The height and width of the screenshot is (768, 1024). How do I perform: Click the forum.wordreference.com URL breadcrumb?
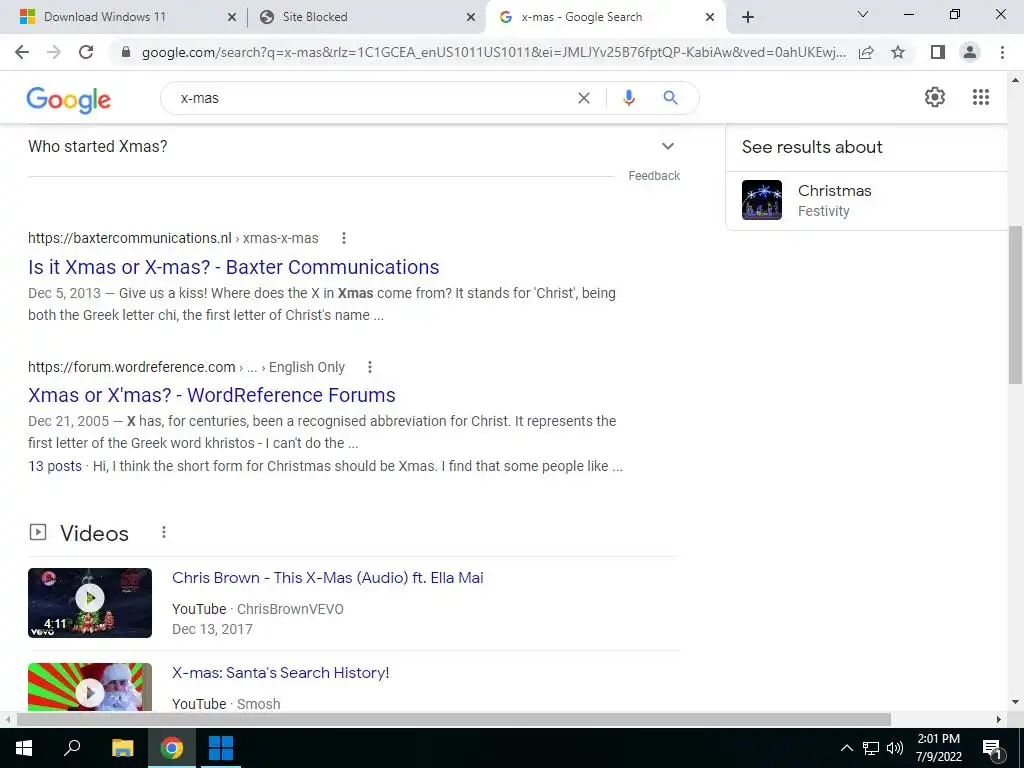[x=186, y=367]
